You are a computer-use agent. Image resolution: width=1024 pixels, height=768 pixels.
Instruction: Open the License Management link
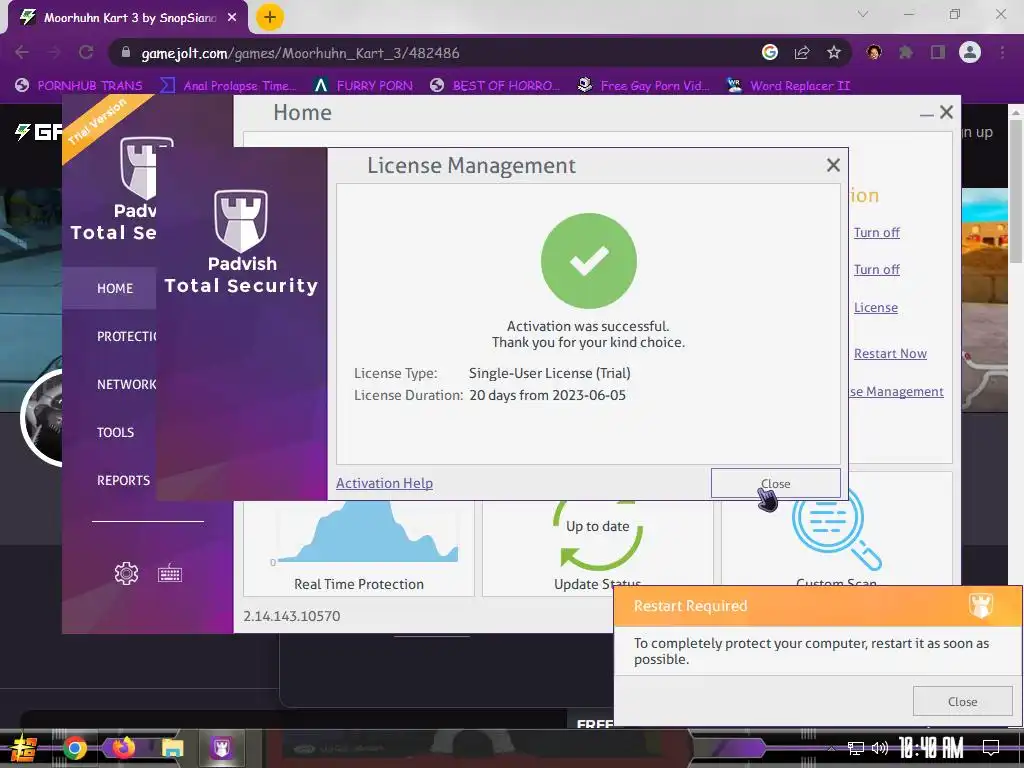896,391
